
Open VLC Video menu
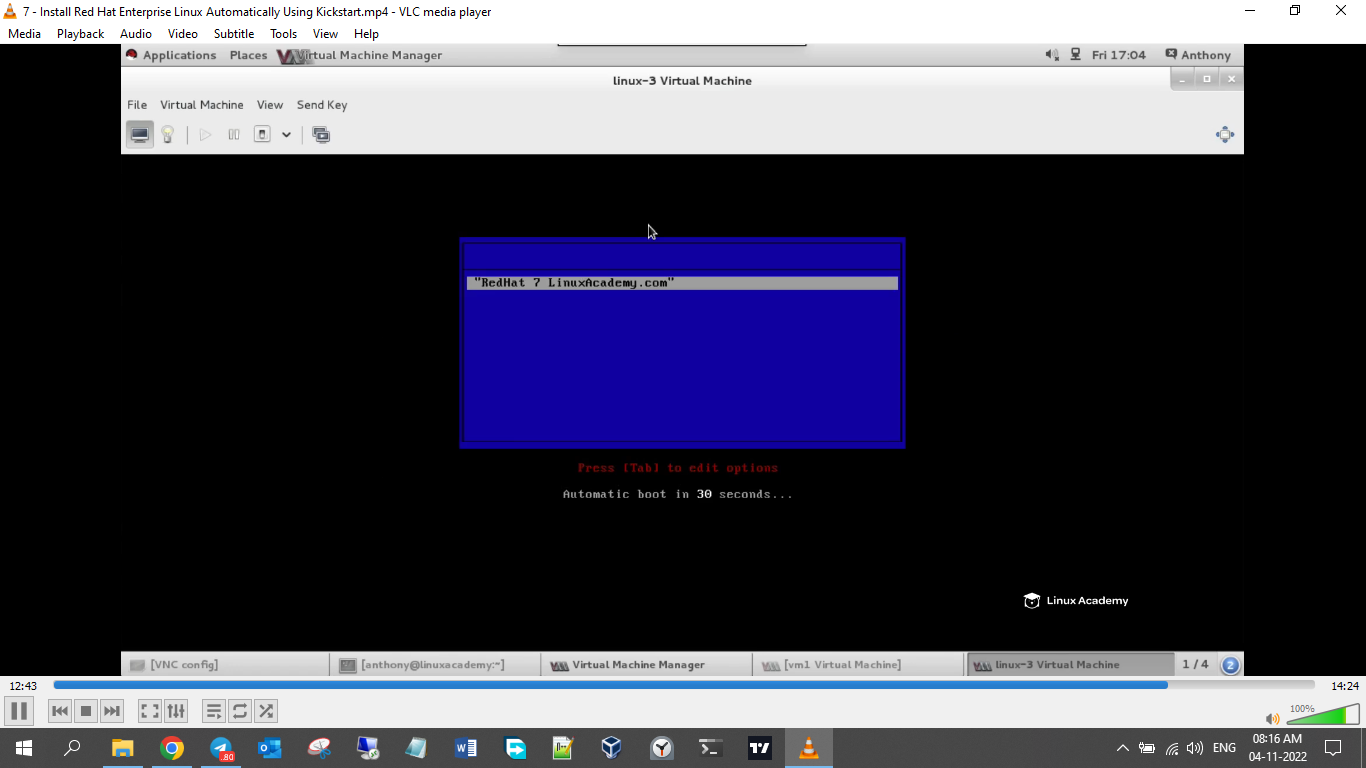click(183, 34)
